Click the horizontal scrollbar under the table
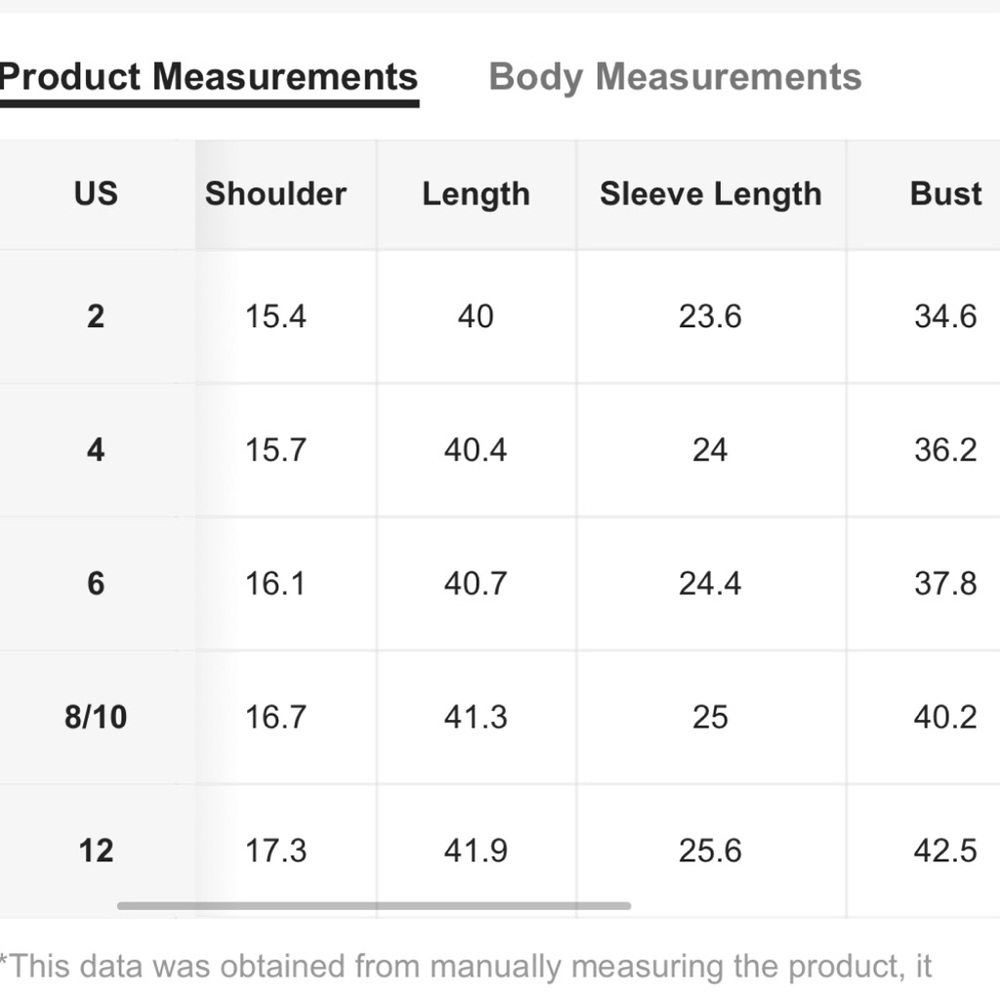Image resolution: width=1000 pixels, height=1000 pixels. pyautogui.click(x=374, y=906)
